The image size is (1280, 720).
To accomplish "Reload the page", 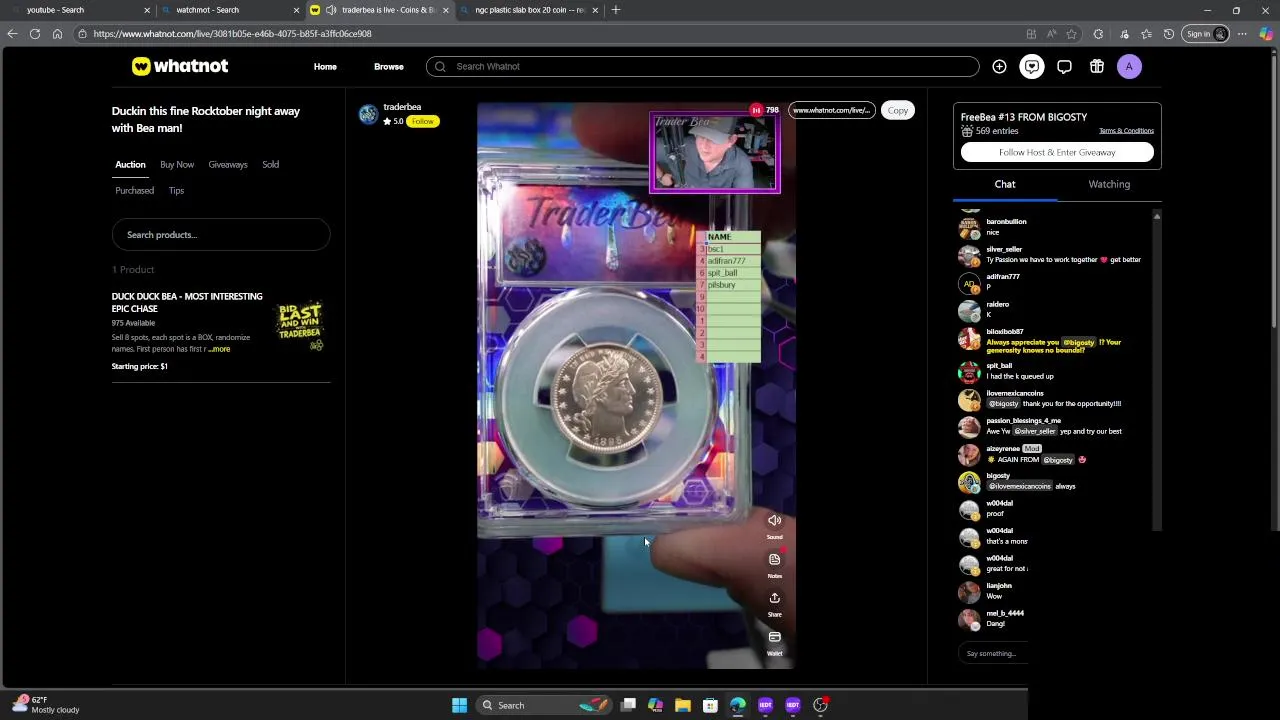I will click(x=35, y=34).
